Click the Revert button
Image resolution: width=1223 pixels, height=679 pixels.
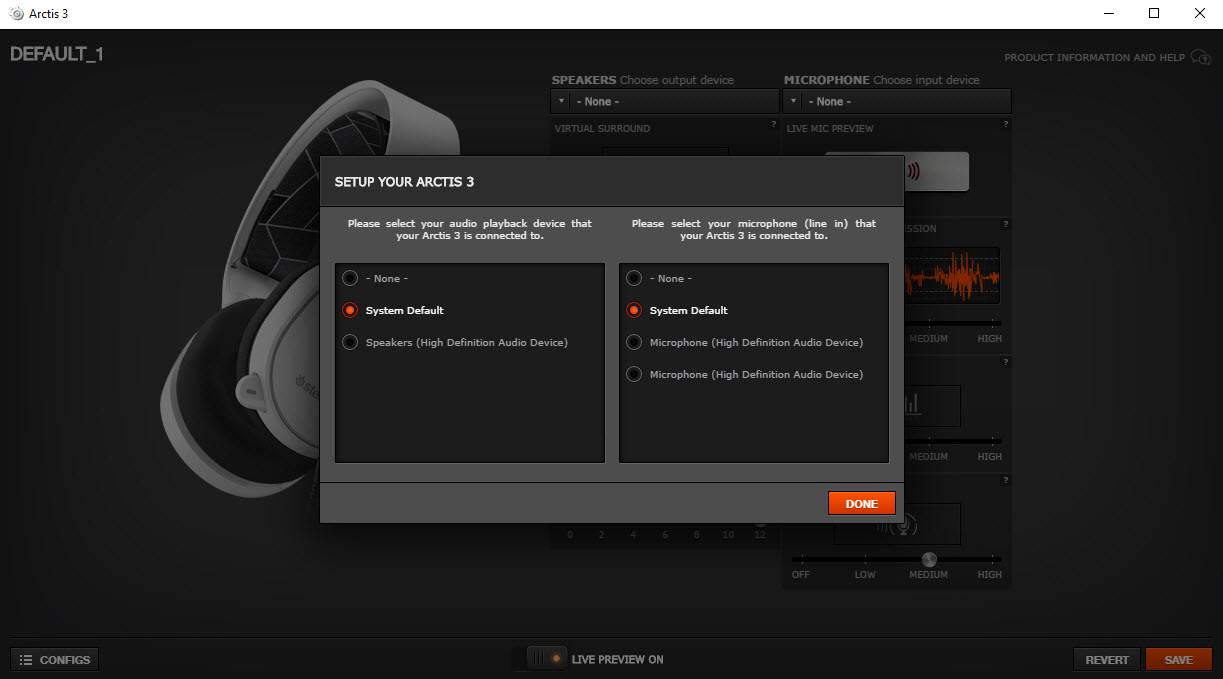pyautogui.click(x=1107, y=660)
